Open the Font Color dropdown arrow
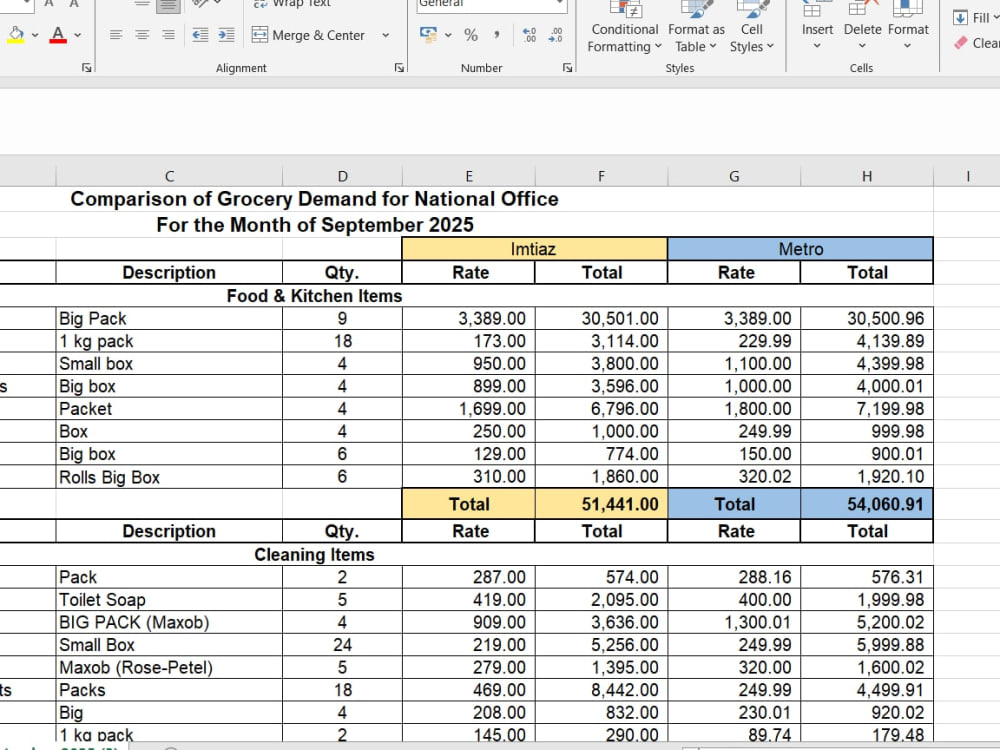The width and height of the screenshot is (1000, 750). click(x=78, y=35)
